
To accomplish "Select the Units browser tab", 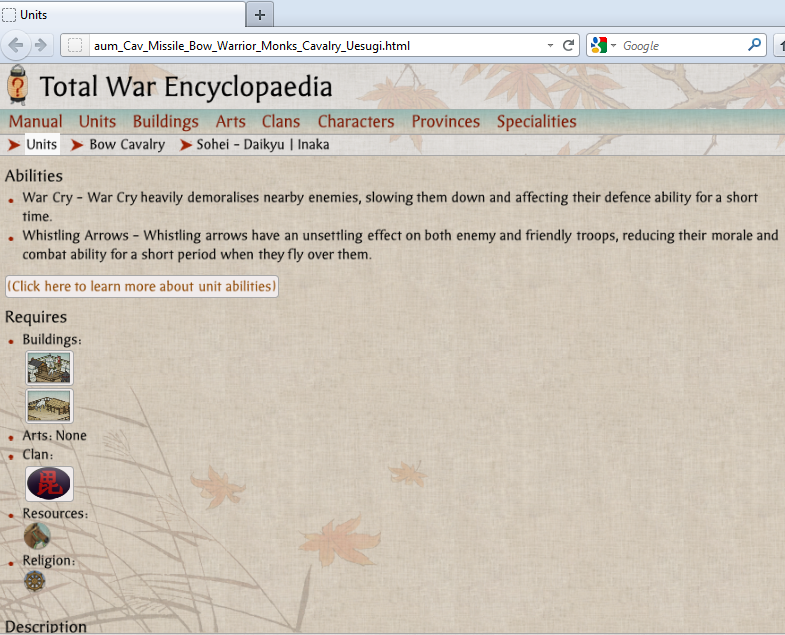I will tap(123, 15).
